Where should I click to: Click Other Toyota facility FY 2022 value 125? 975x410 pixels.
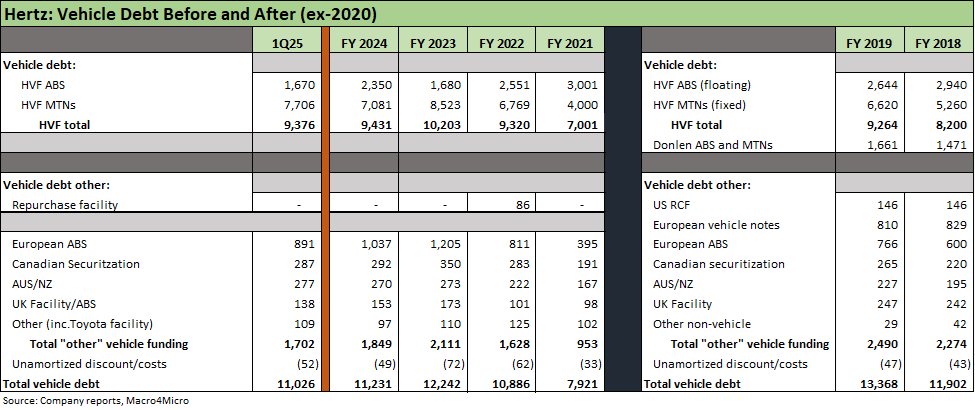point(519,324)
